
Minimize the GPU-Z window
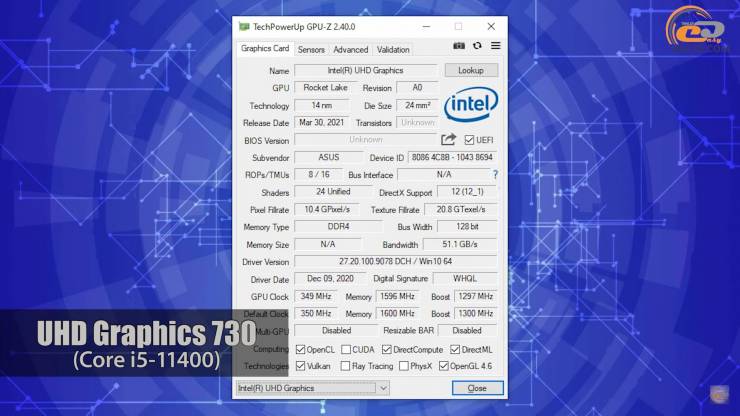(x=426, y=27)
